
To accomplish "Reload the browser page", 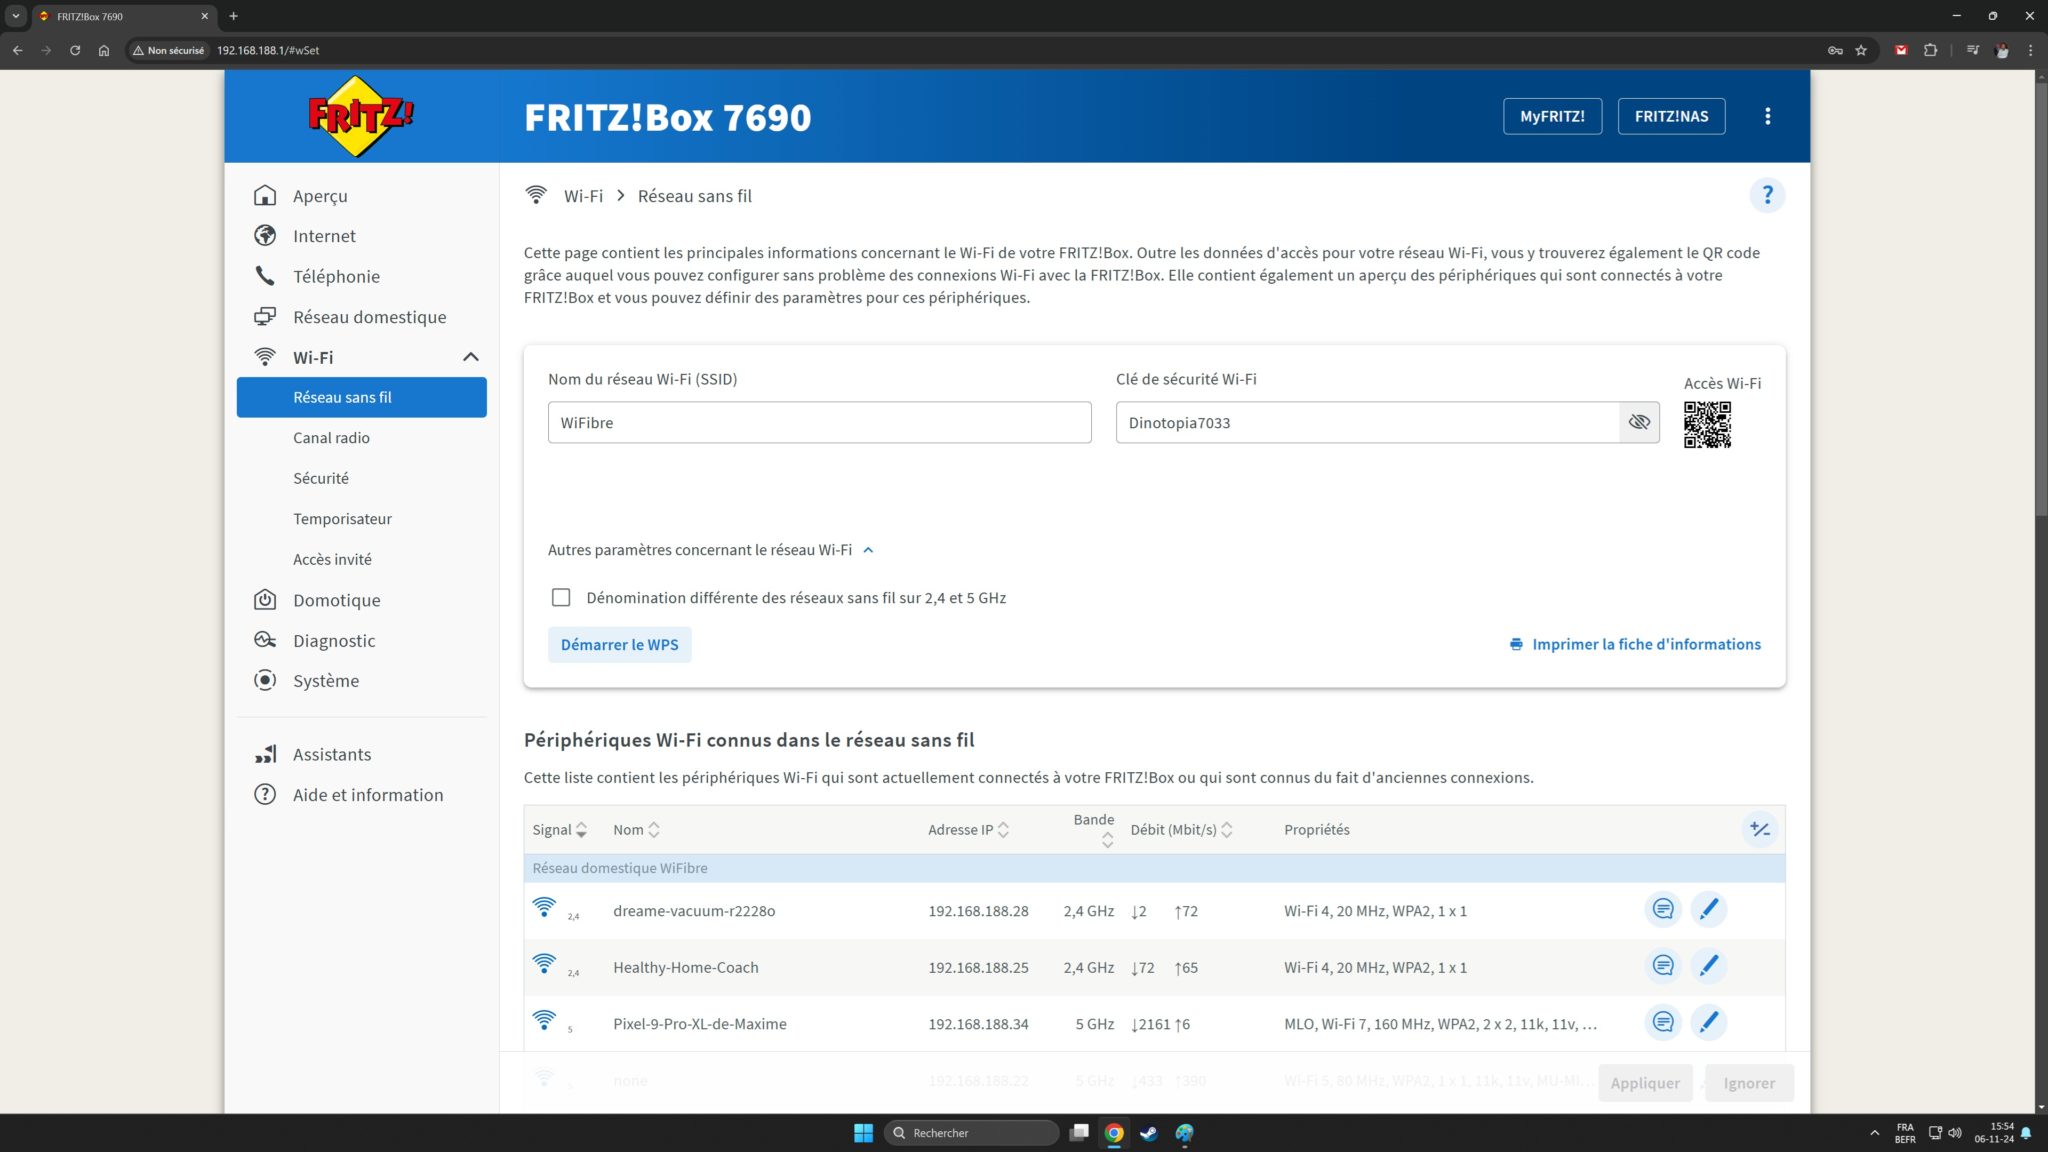I will point(75,50).
